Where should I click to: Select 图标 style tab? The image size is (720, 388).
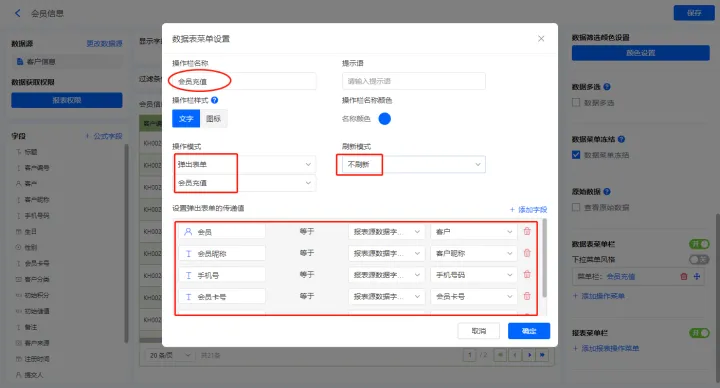click(x=214, y=118)
